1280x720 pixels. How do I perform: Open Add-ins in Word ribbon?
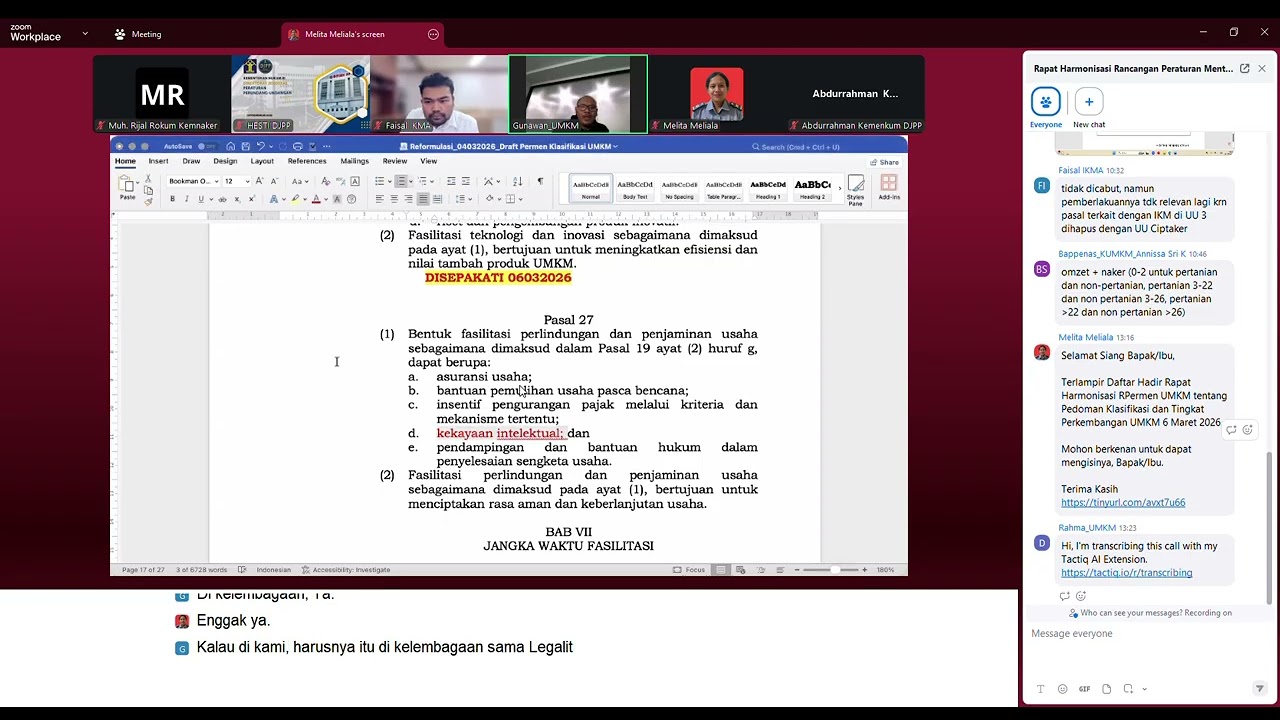889,189
